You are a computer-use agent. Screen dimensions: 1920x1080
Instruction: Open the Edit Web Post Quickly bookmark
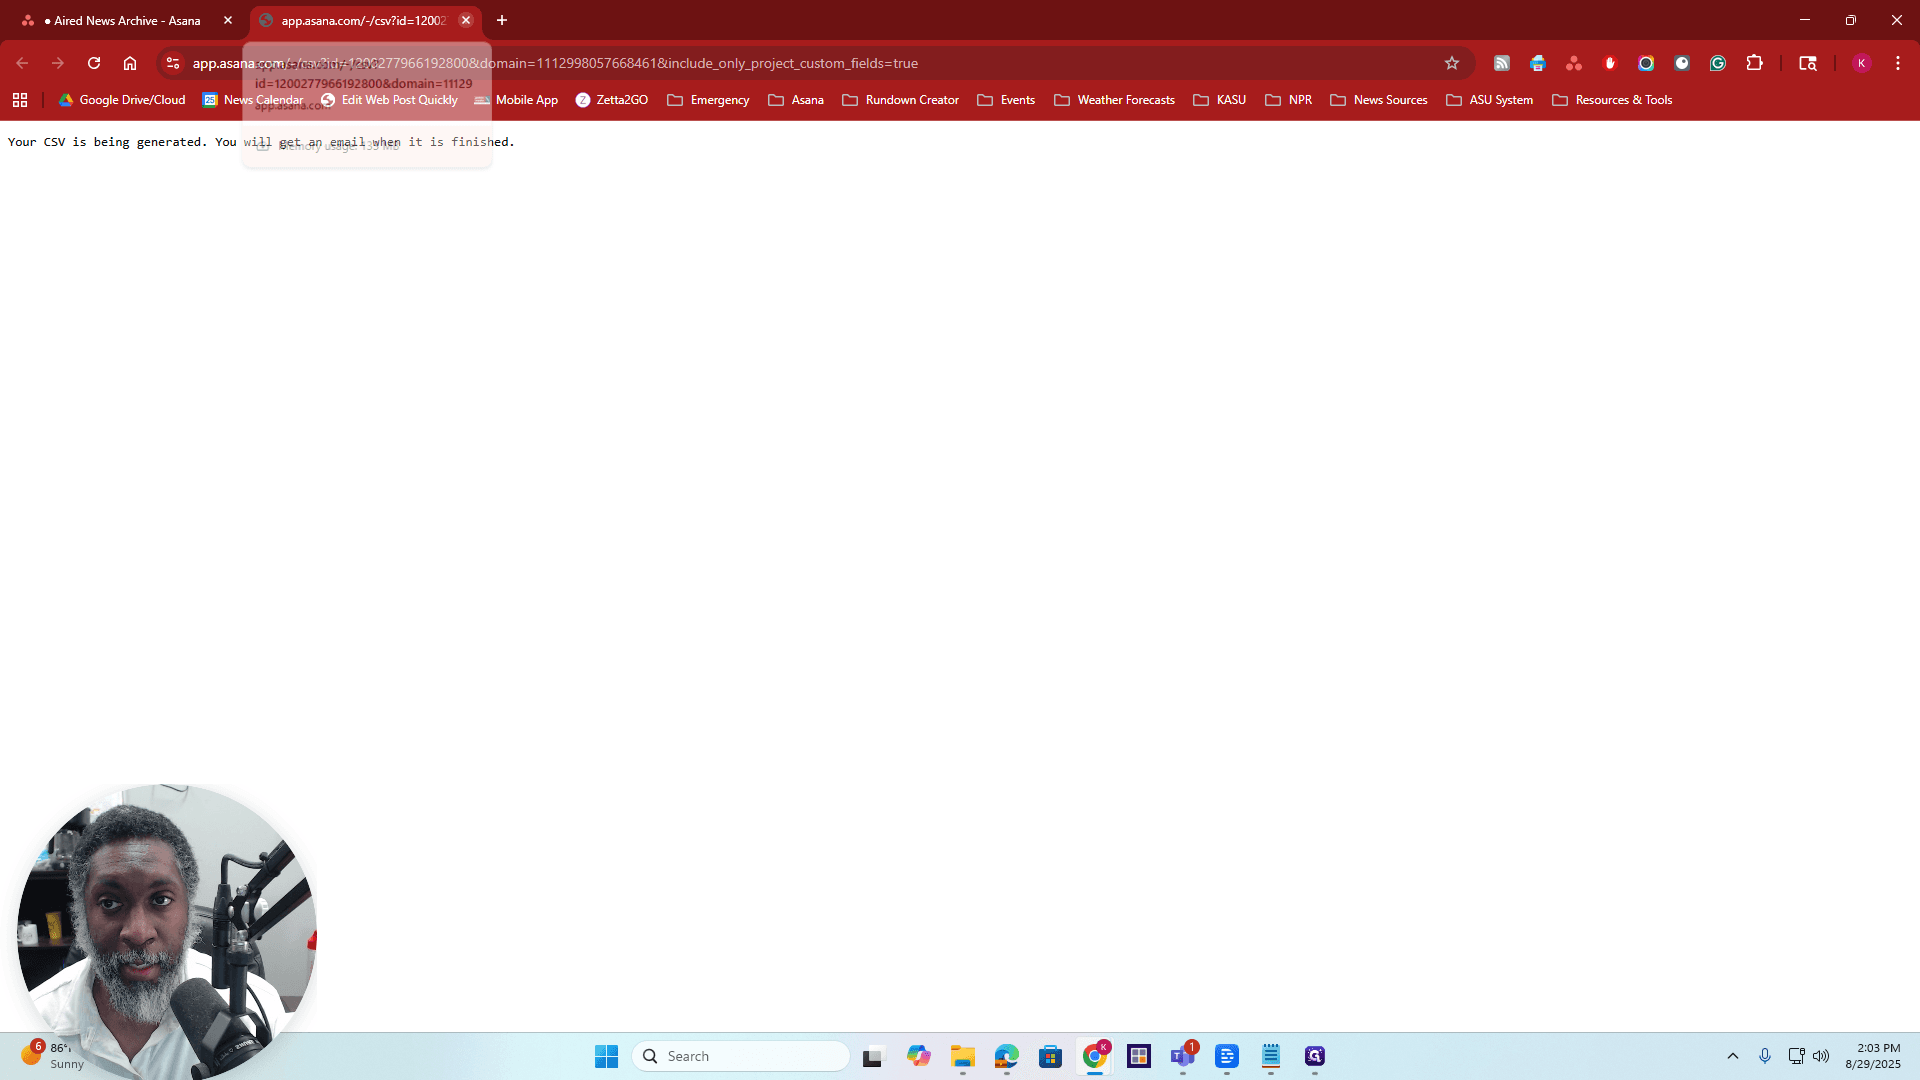[389, 100]
